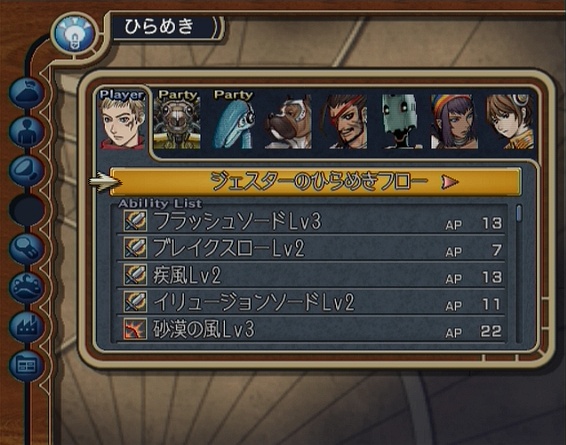566x445 pixels.
Task: Click the Ability List scrollbar thumb
Action: click(519, 213)
